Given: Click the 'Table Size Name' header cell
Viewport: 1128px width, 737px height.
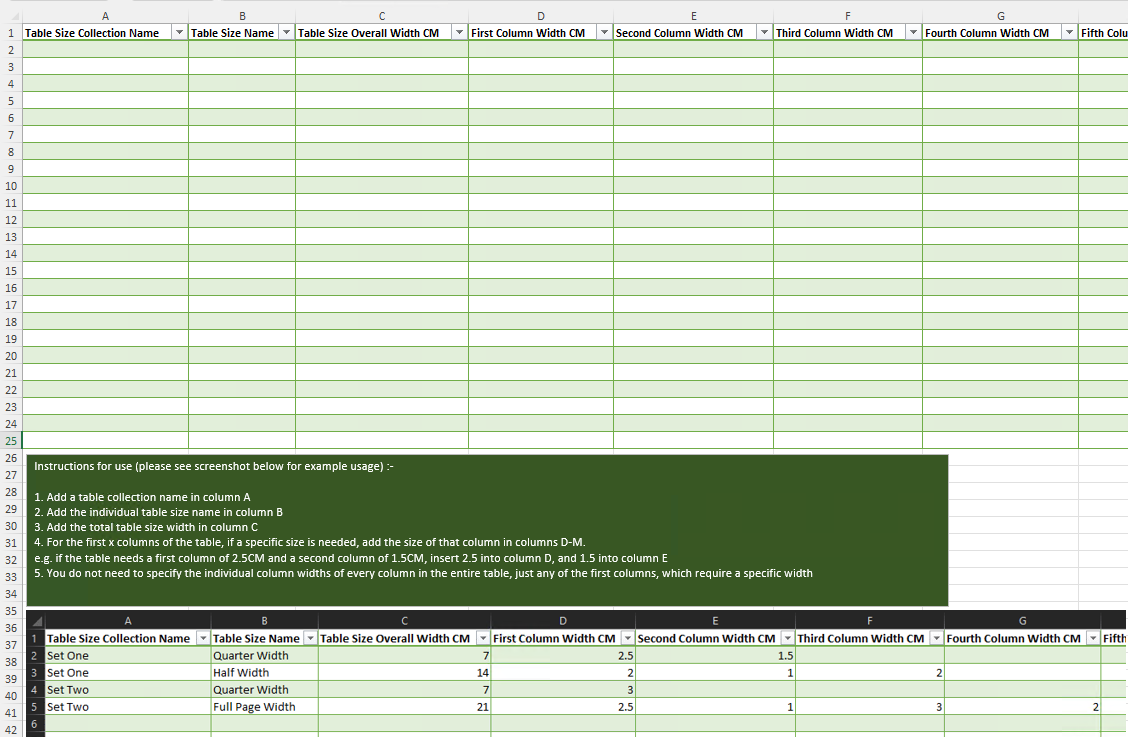Looking at the screenshot, I should [242, 32].
